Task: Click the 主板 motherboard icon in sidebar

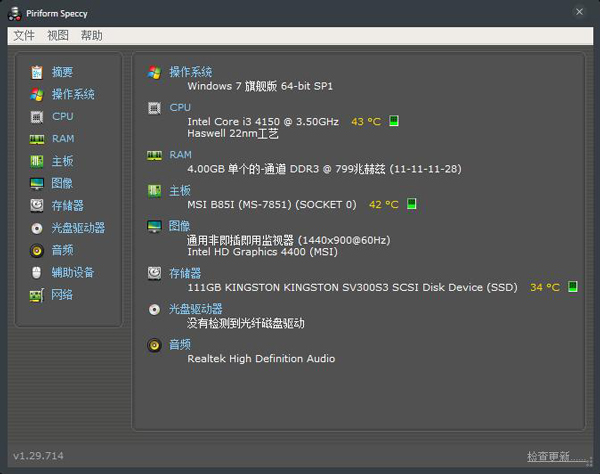Action: tap(37, 161)
